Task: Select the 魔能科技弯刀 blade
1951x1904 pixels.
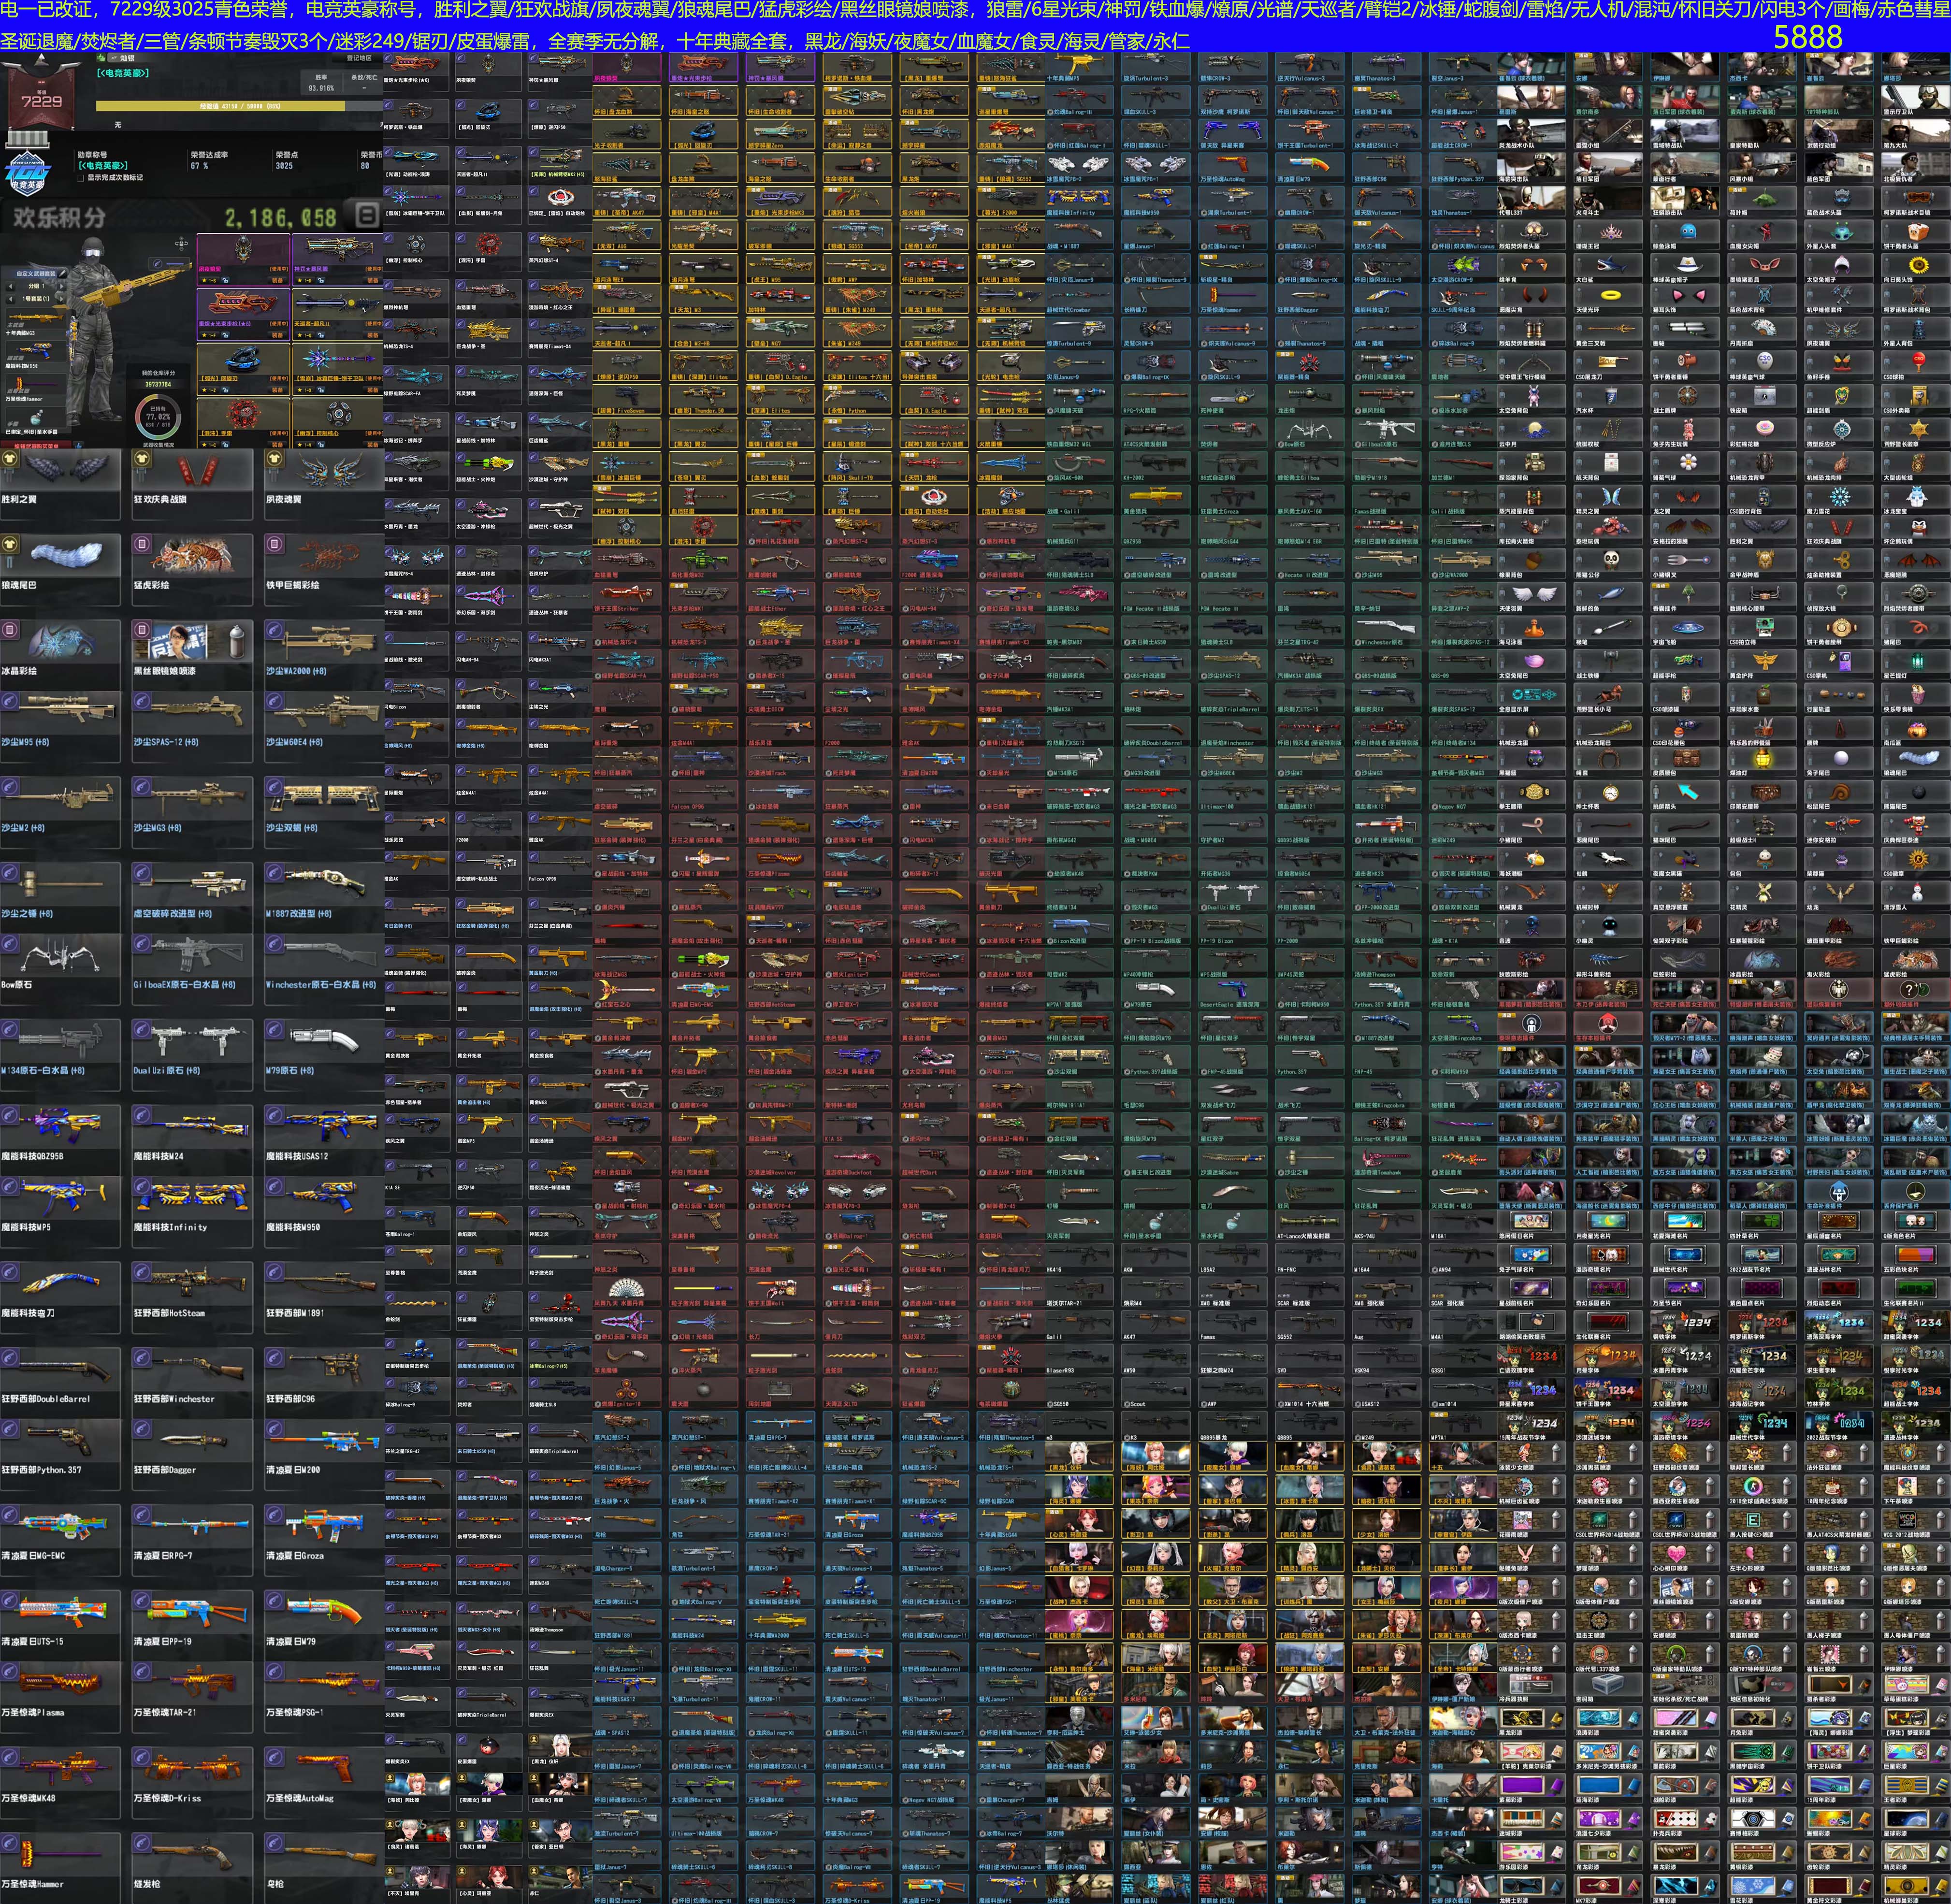Action: click(60, 1298)
